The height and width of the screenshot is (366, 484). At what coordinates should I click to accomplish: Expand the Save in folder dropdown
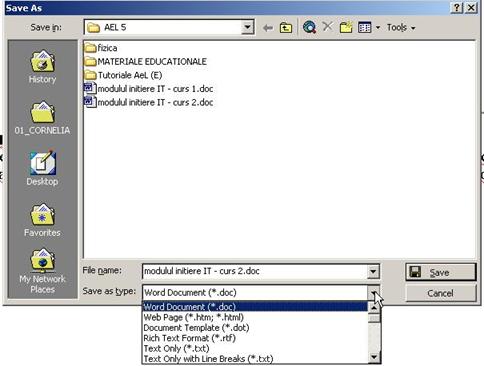coord(247,27)
